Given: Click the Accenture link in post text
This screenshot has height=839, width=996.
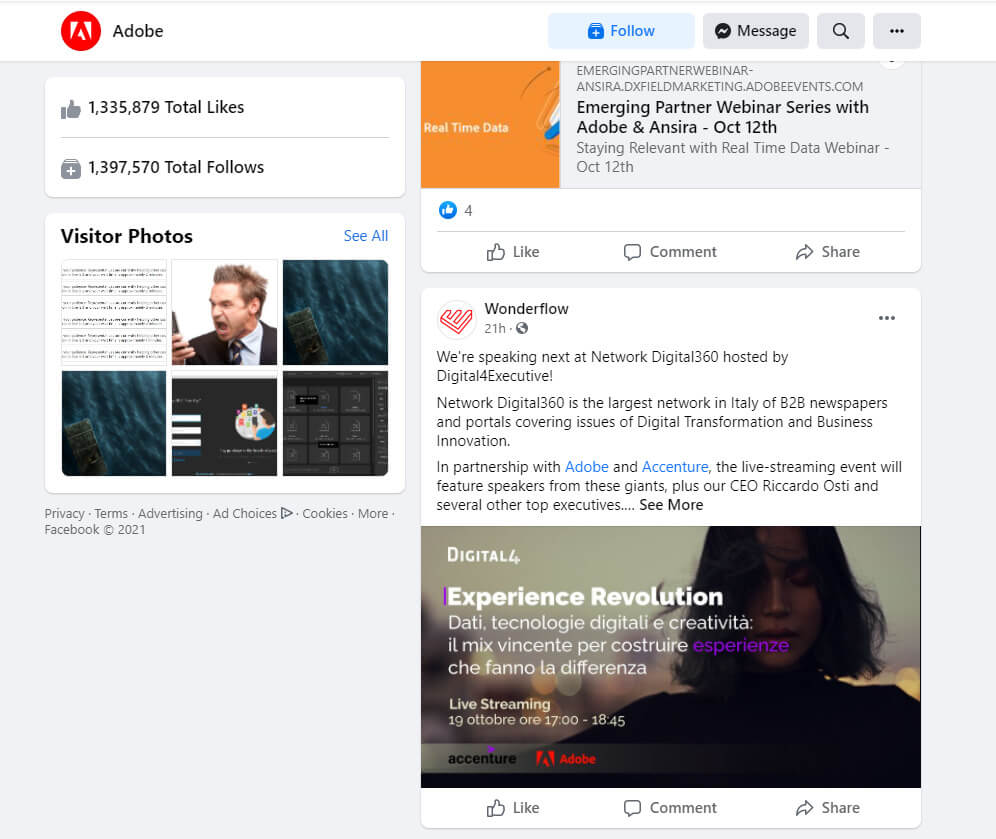Looking at the screenshot, I should click(x=675, y=467).
